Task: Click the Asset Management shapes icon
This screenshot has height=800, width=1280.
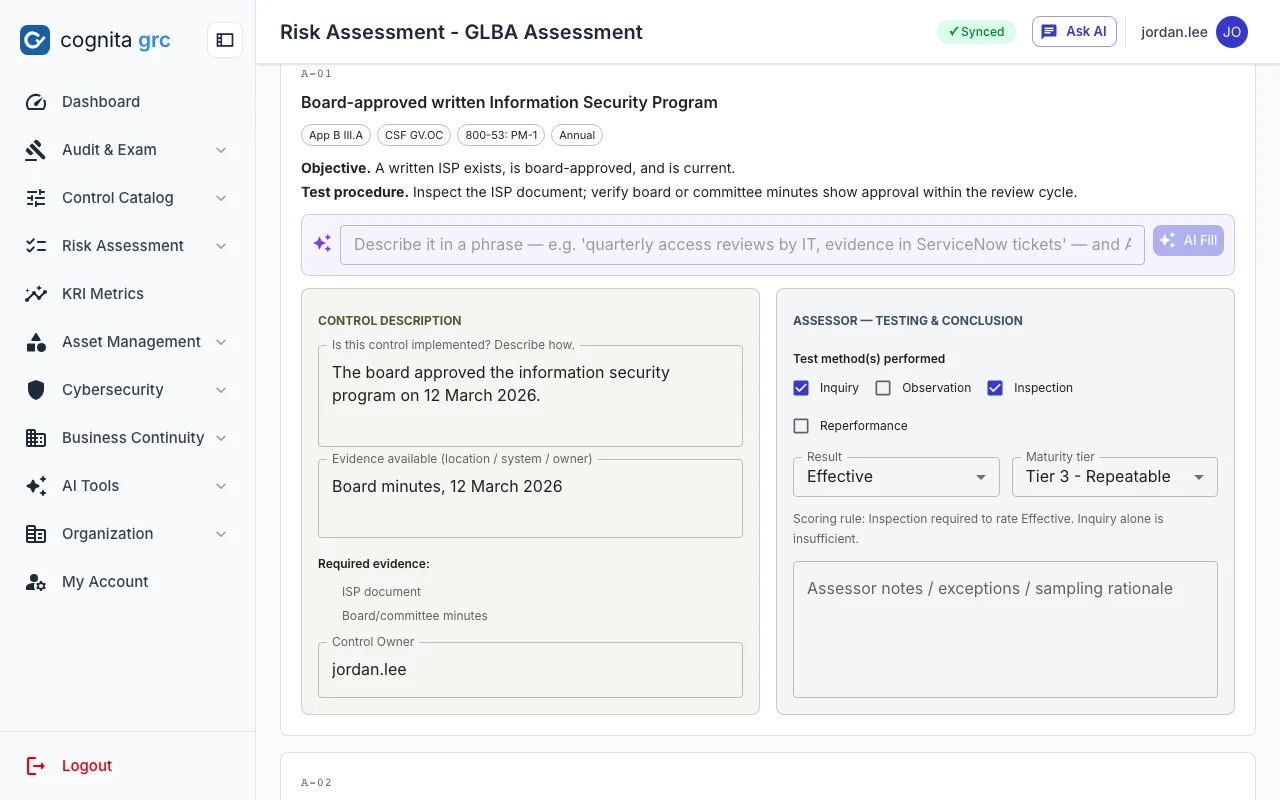Action: [x=36, y=342]
